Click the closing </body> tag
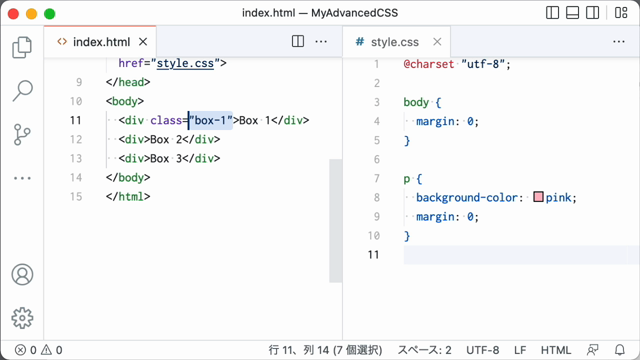This screenshot has width=640, height=360. point(128,178)
